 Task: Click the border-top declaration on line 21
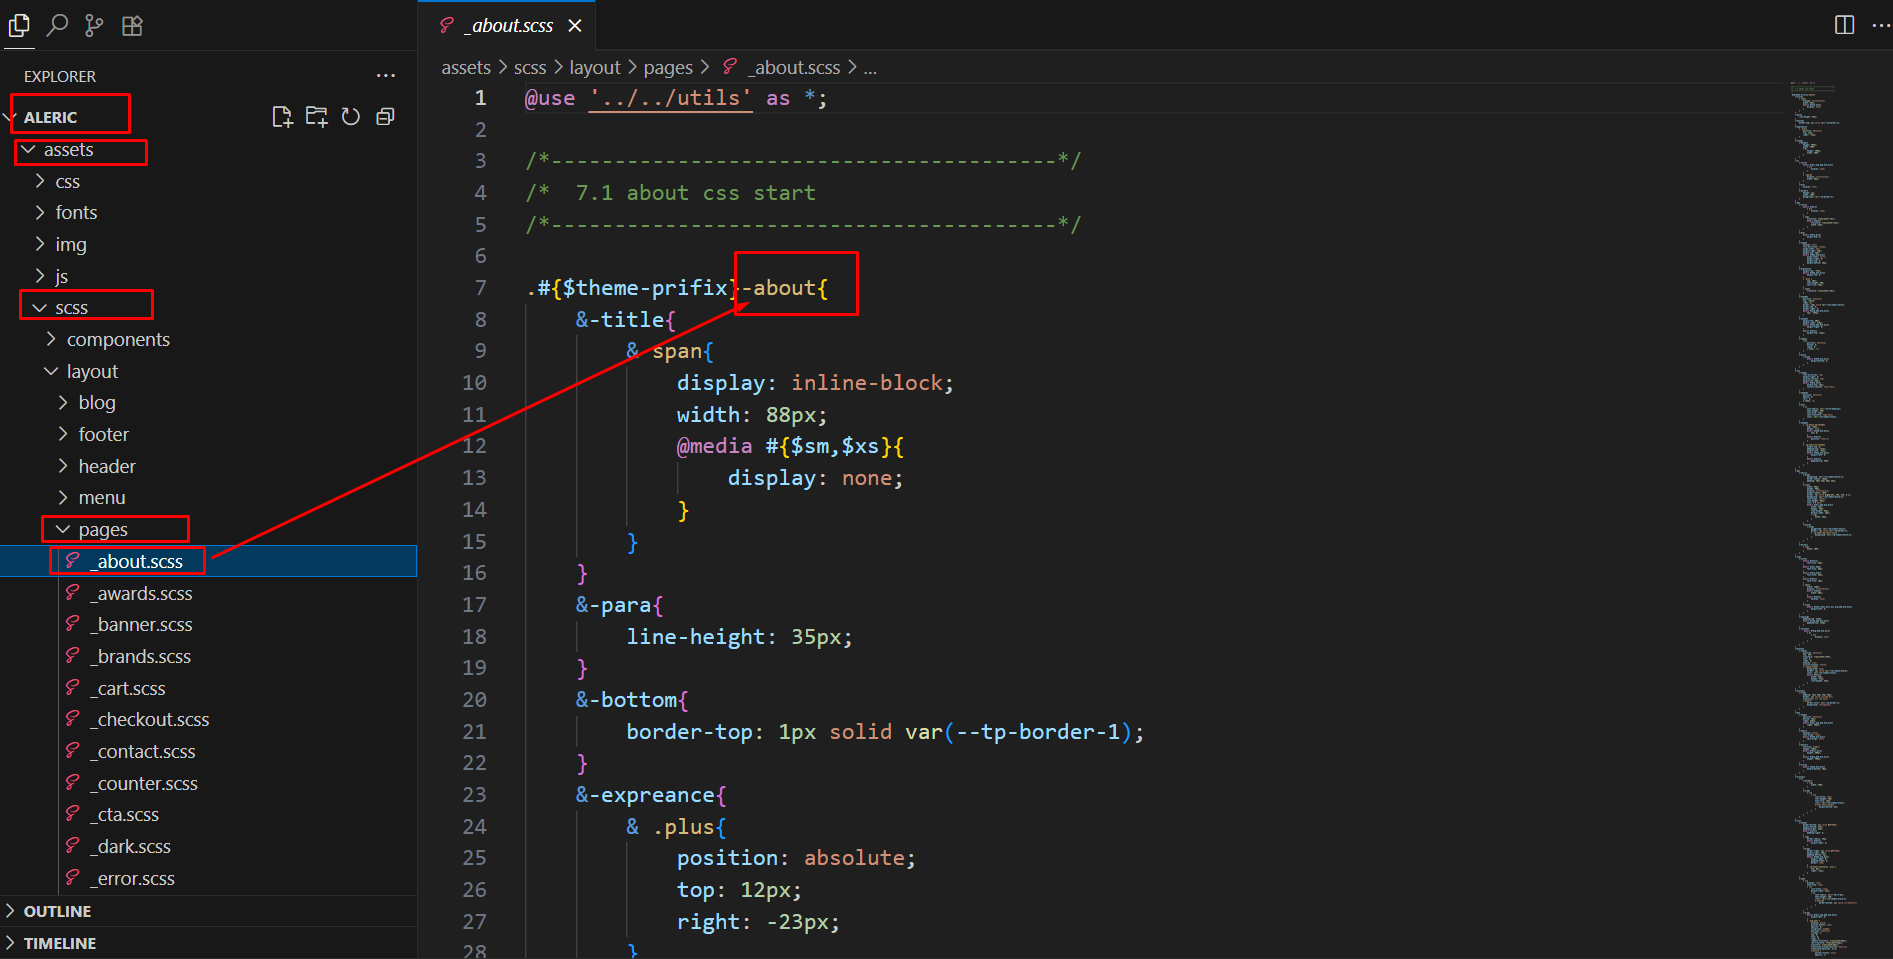pyautogui.click(x=885, y=732)
